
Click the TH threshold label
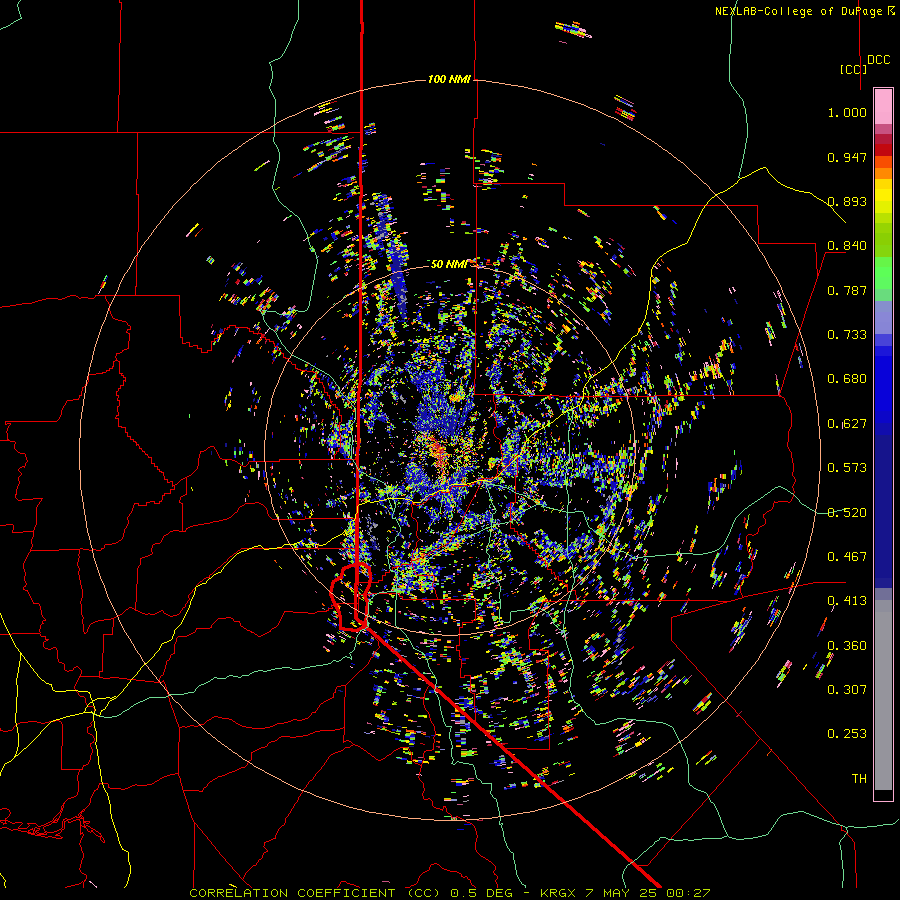point(859,779)
